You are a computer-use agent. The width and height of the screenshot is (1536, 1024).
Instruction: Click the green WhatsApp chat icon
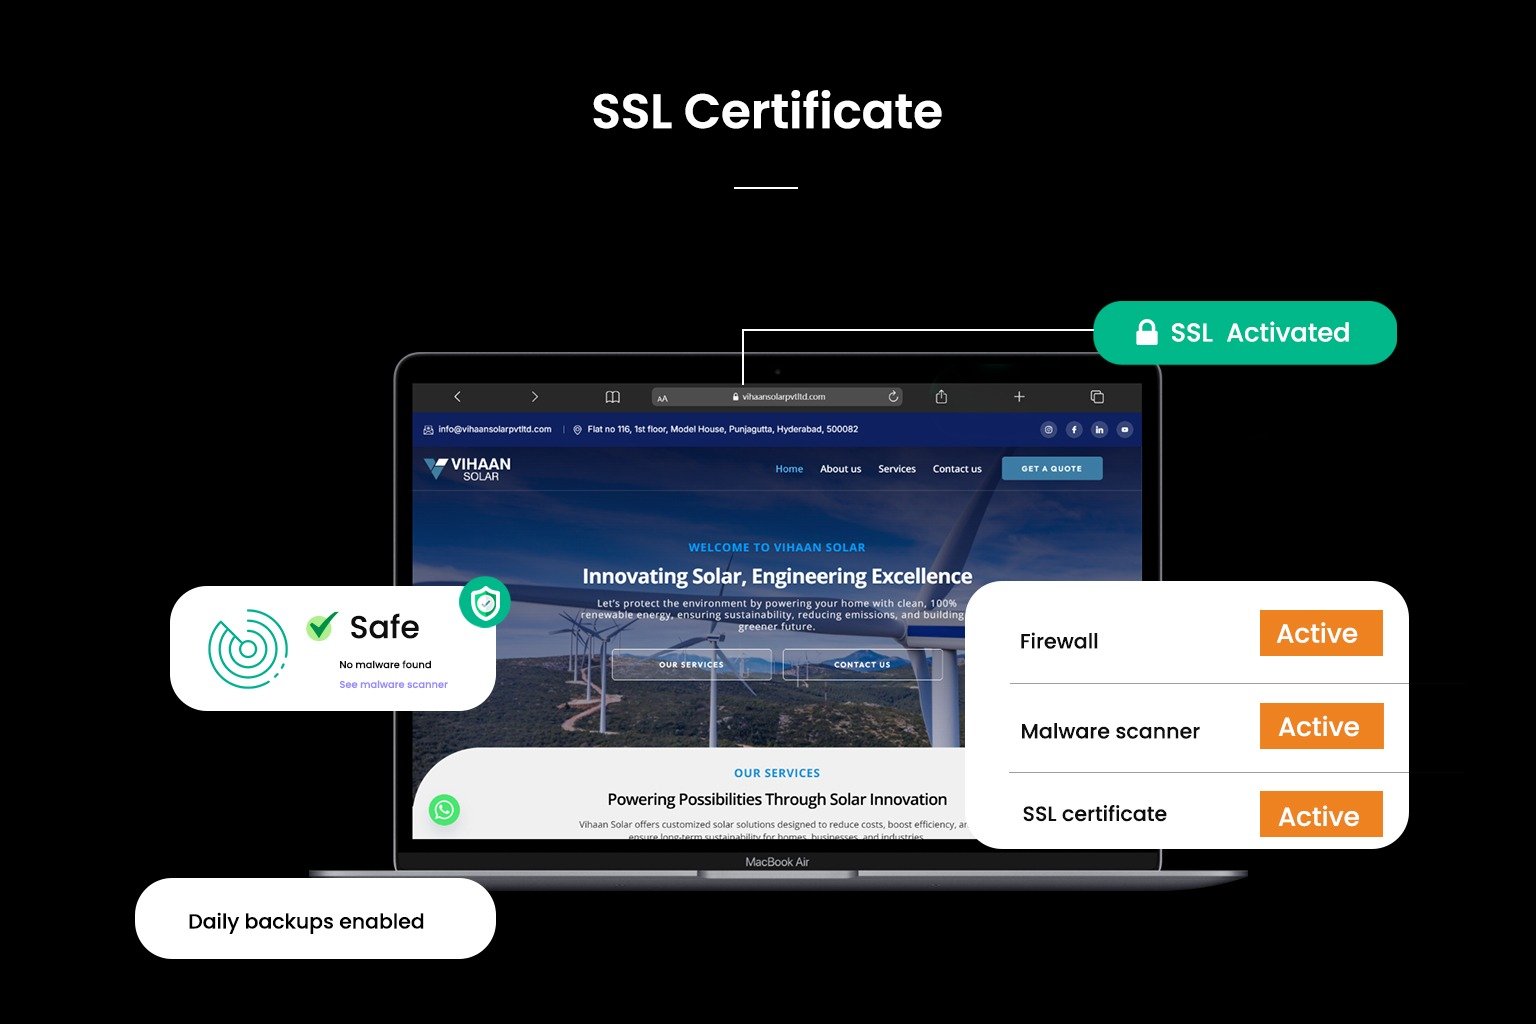pyautogui.click(x=445, y=809)
